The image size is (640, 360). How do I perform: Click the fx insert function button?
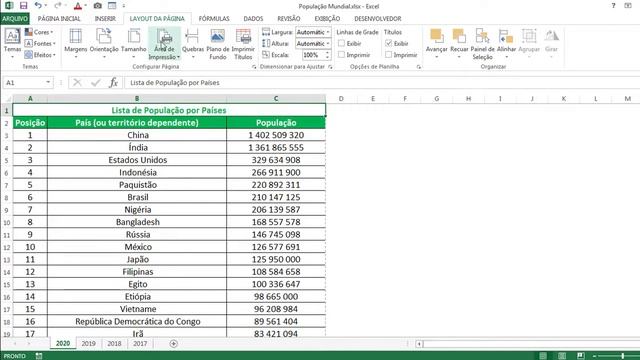click(x=113, y=82)
